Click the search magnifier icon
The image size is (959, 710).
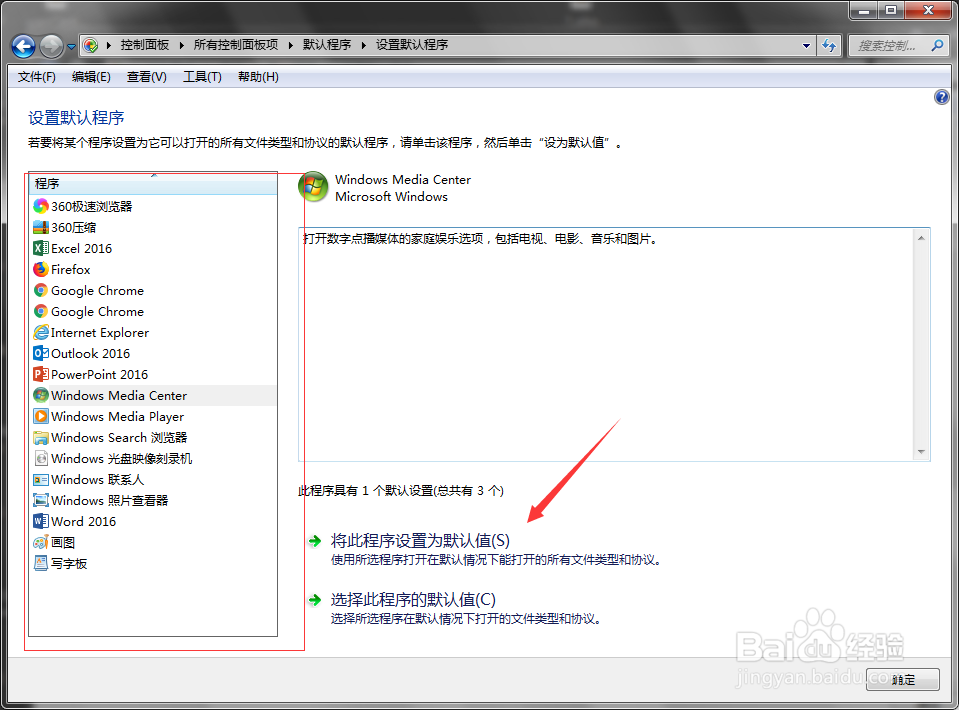click(936, 45)
